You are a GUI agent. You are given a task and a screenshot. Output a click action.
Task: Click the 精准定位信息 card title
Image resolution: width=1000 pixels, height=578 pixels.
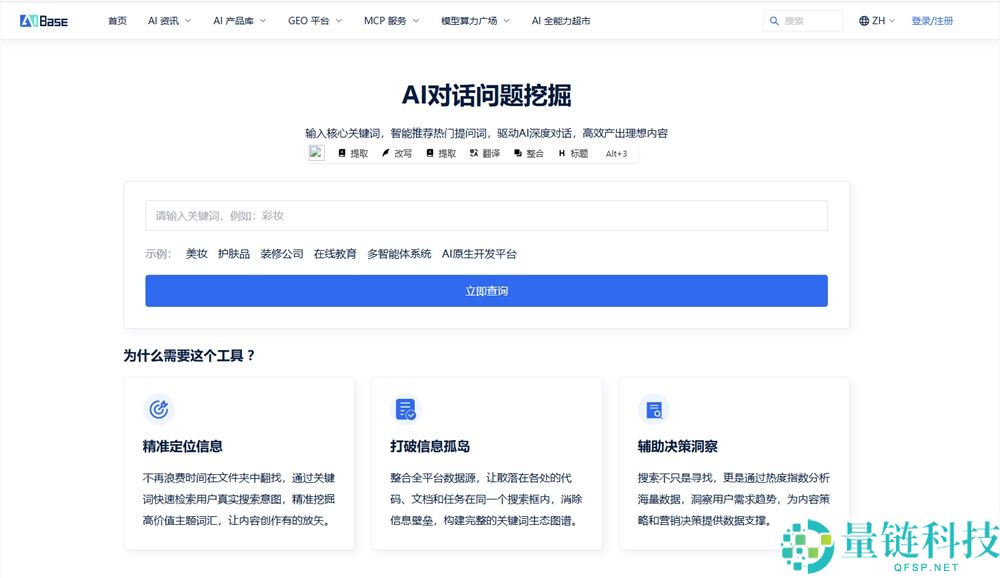click(182, 447)
